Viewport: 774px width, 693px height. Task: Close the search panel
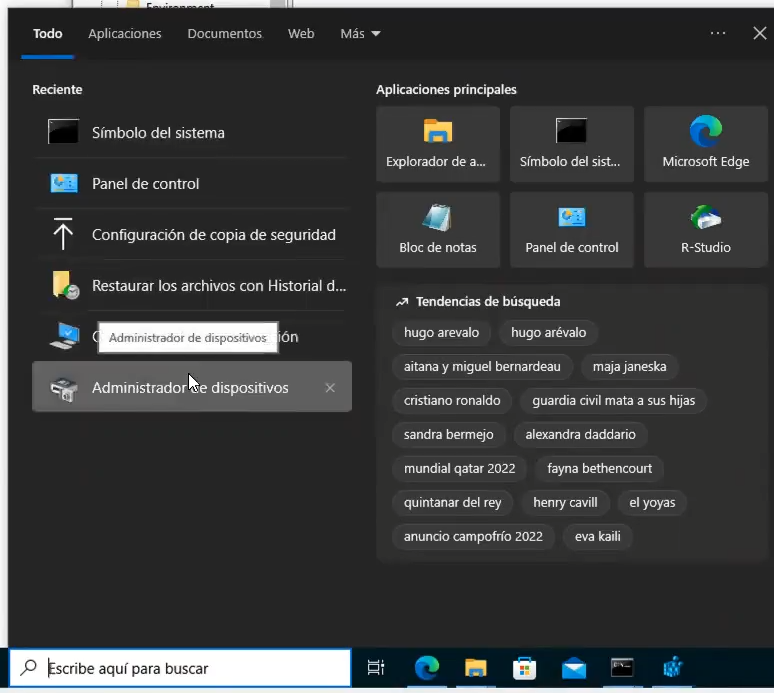point(760,33)
